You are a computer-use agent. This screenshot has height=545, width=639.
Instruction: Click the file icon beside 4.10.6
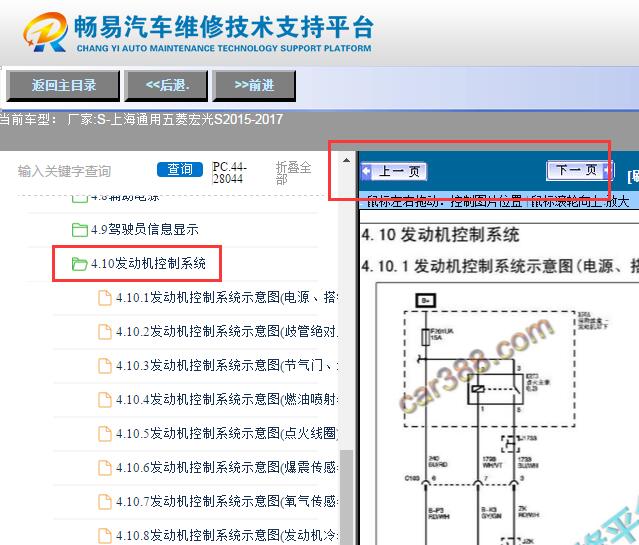(x=105, y=468)
